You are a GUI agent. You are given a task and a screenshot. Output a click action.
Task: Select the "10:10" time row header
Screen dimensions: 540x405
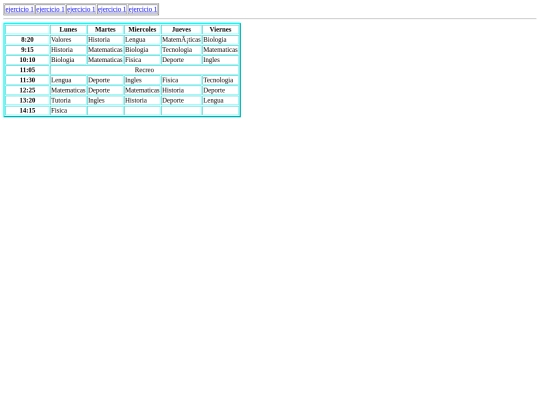tap(27, 60)
